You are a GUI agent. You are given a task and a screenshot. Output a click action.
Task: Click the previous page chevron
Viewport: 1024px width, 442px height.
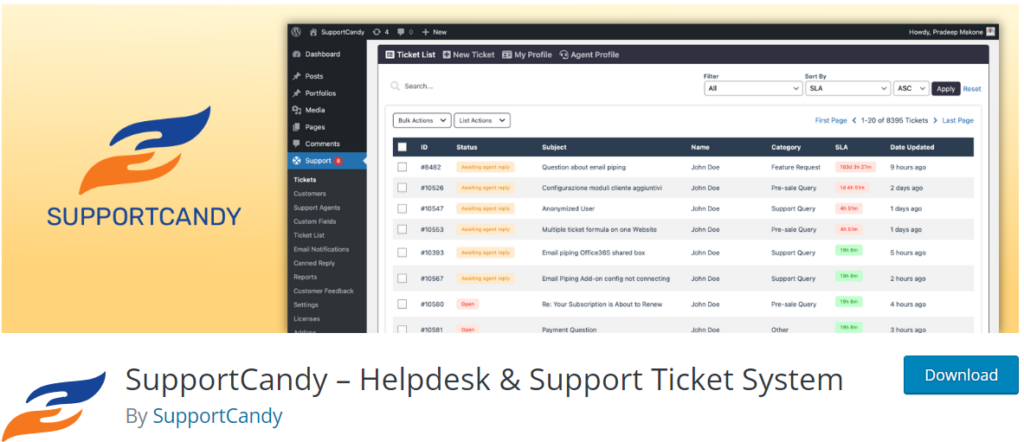pos(853,121)
